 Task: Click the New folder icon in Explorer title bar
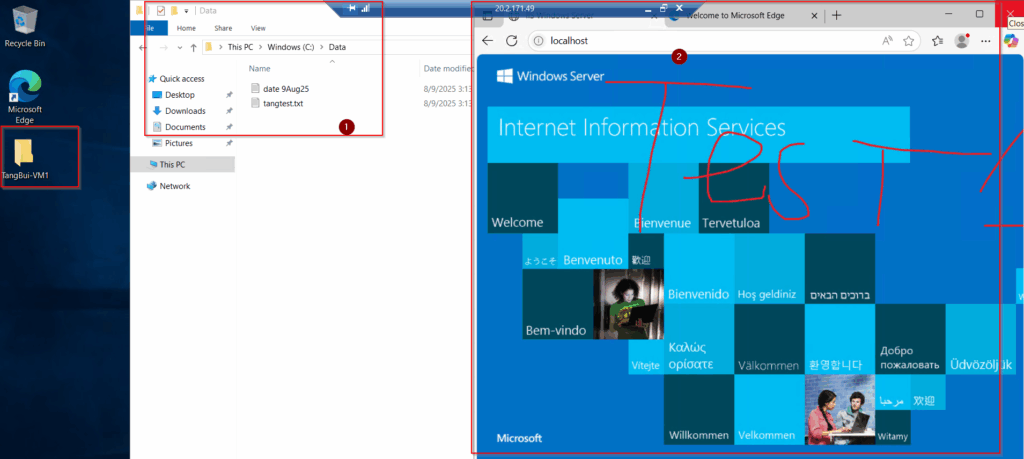coord(174,10)
